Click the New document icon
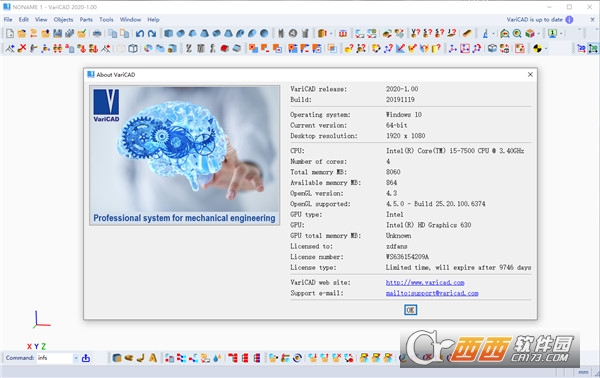This screenshot has height=378, width=600. [10, 34]
